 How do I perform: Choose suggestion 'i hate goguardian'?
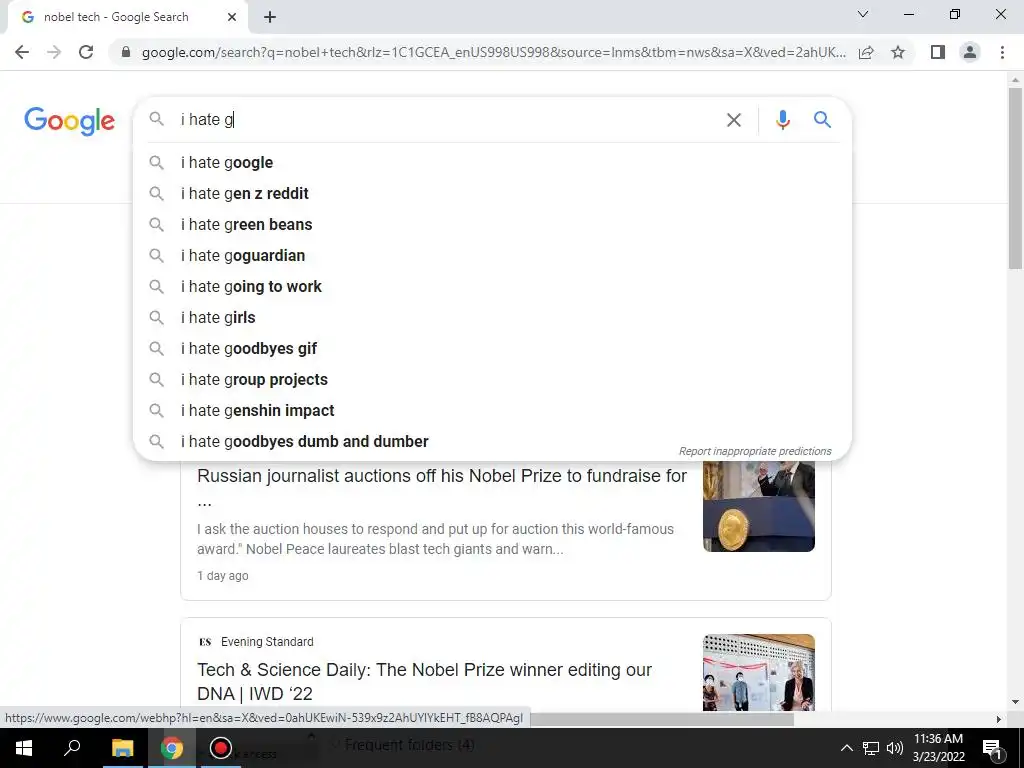click(x=492, y=255)
